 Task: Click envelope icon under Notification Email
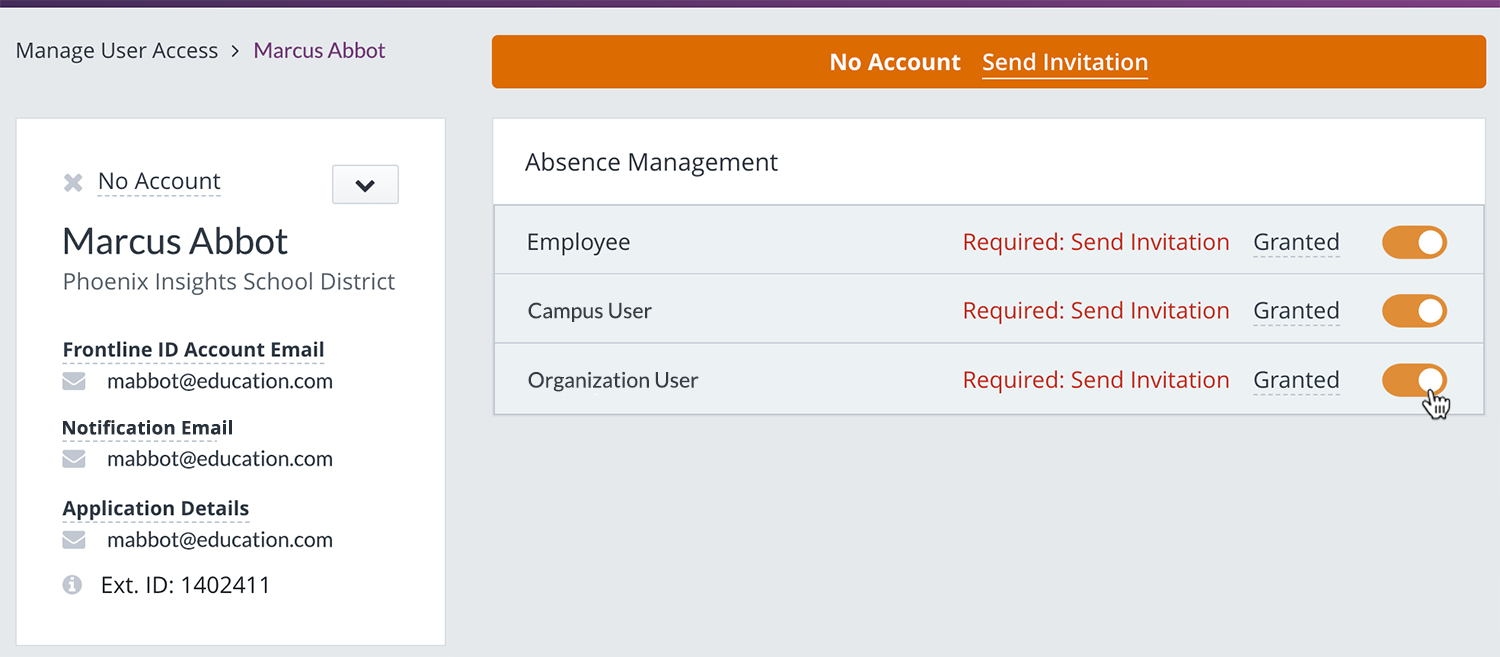tap(74, 459)
